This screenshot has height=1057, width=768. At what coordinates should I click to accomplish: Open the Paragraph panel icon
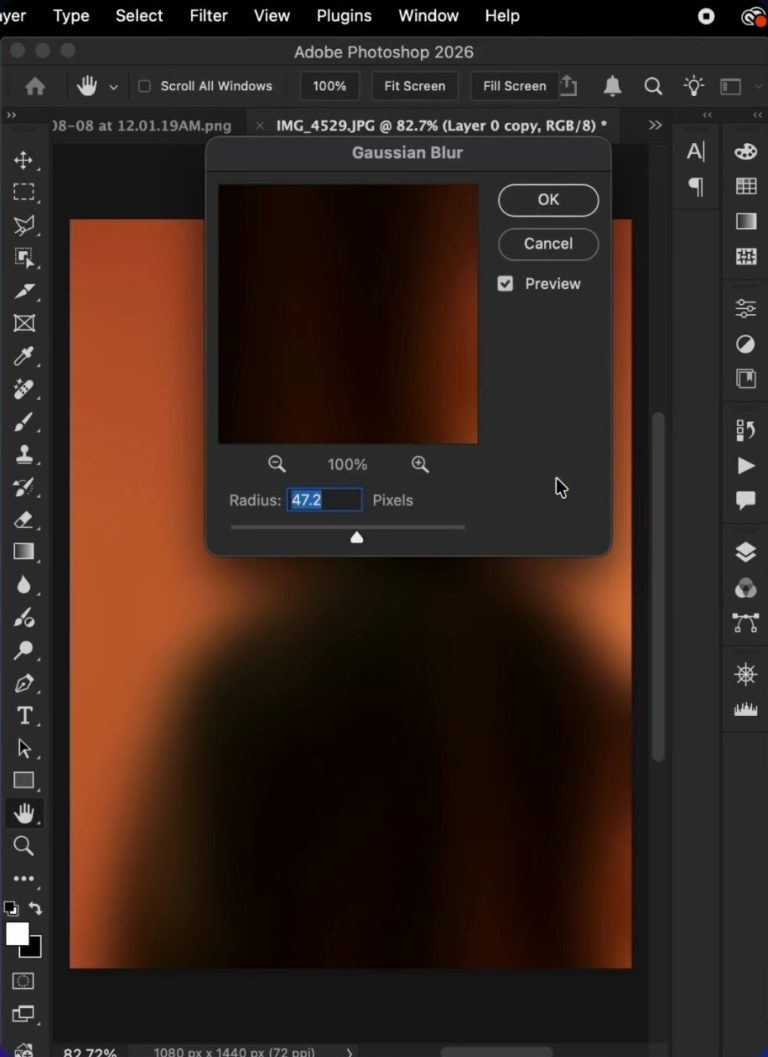(695, 187)
